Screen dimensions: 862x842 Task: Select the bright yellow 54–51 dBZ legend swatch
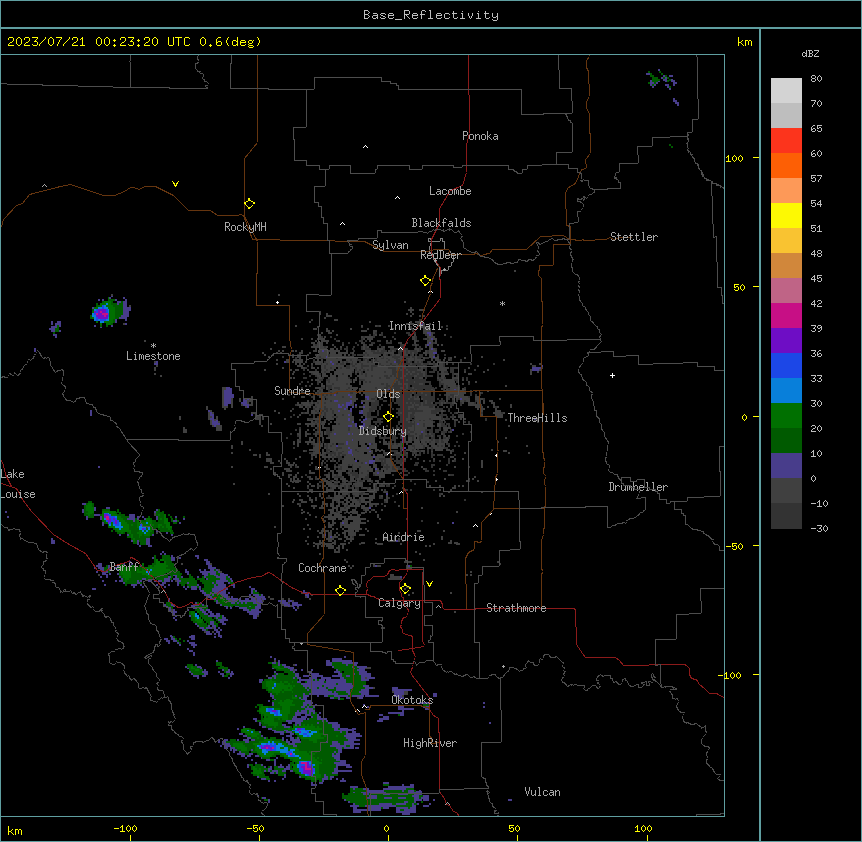click(786, 215)
